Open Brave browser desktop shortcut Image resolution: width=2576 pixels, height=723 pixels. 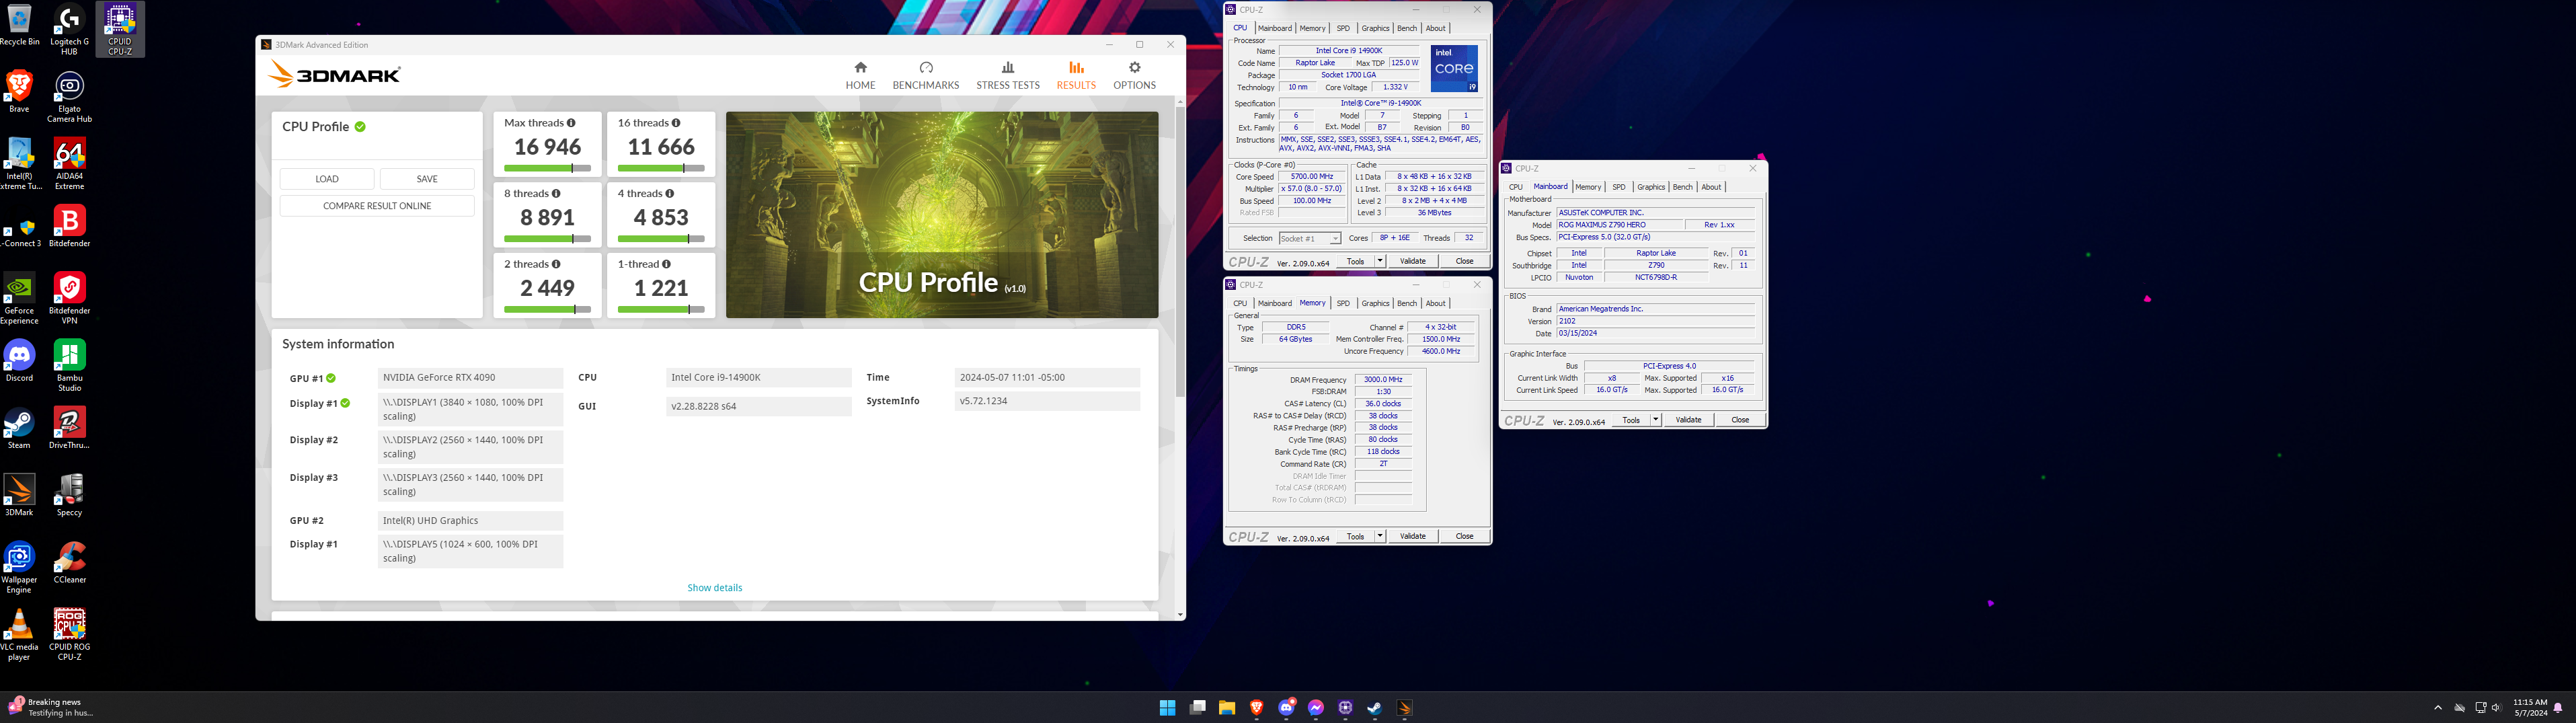tap(19, 91)
